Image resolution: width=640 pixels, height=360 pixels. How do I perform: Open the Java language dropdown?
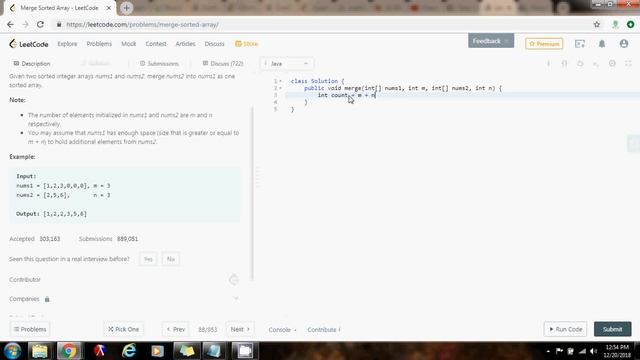tap(287, 64)
